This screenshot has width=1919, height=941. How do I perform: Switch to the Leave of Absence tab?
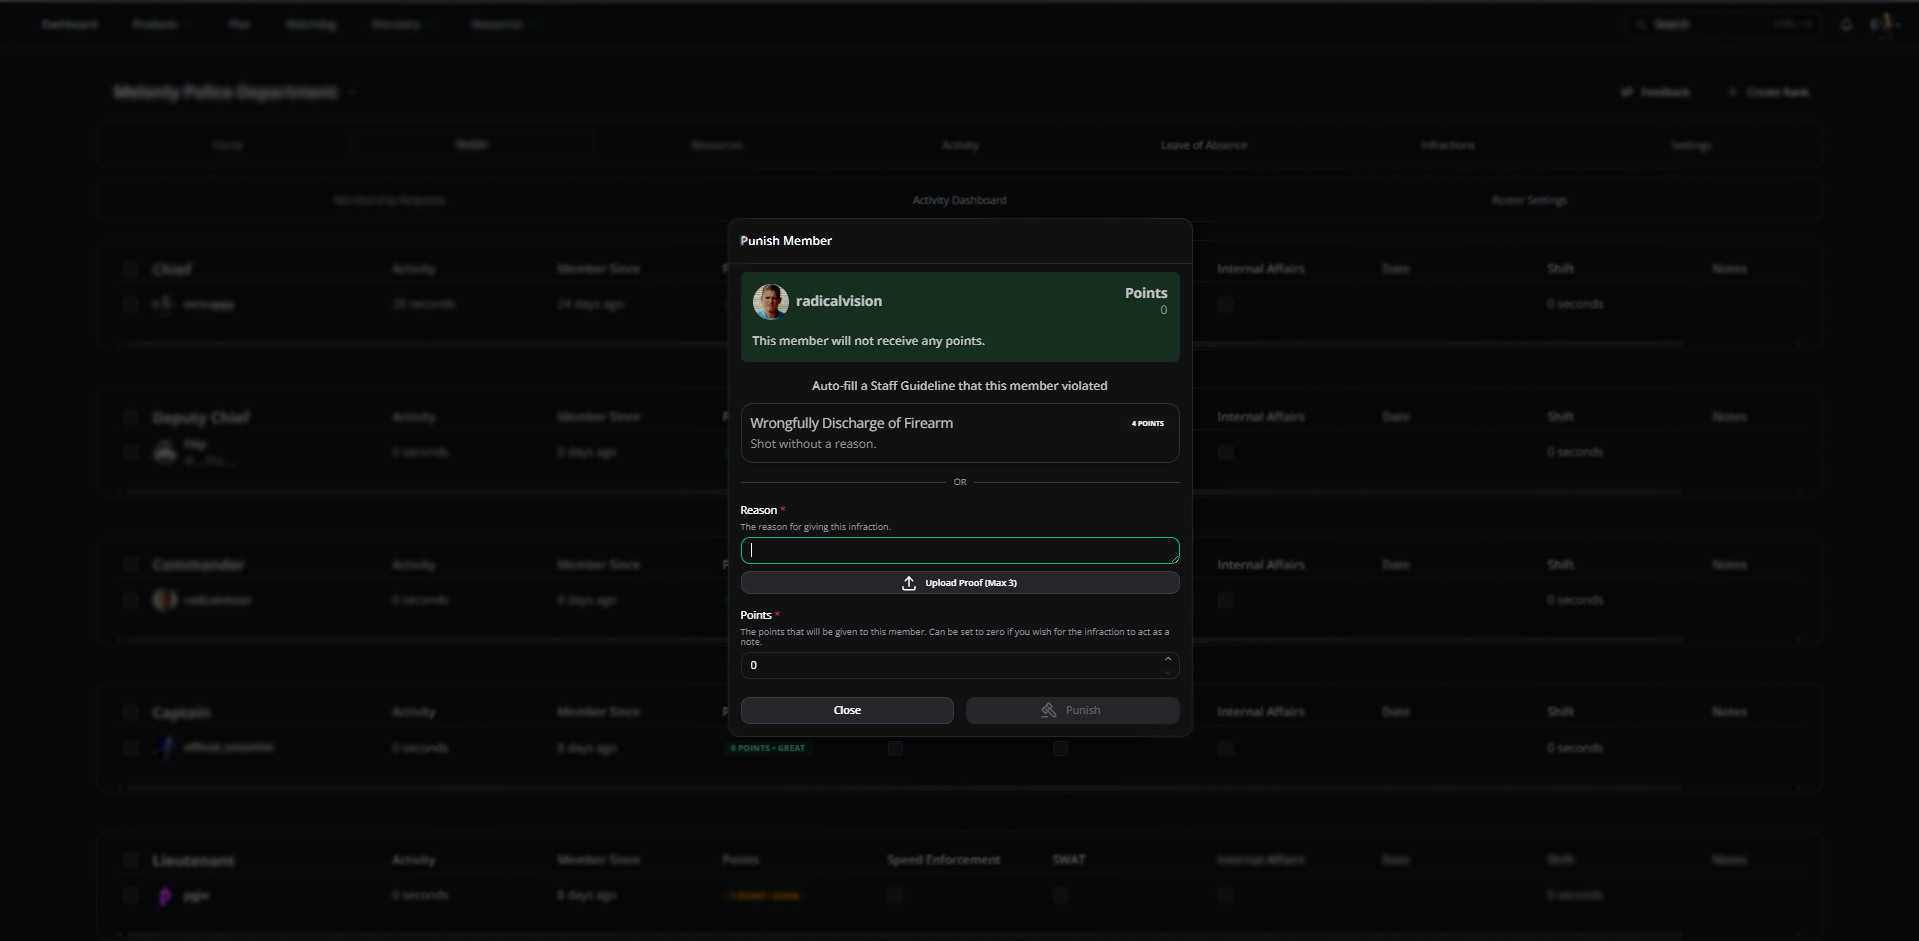pos(1204,145)
